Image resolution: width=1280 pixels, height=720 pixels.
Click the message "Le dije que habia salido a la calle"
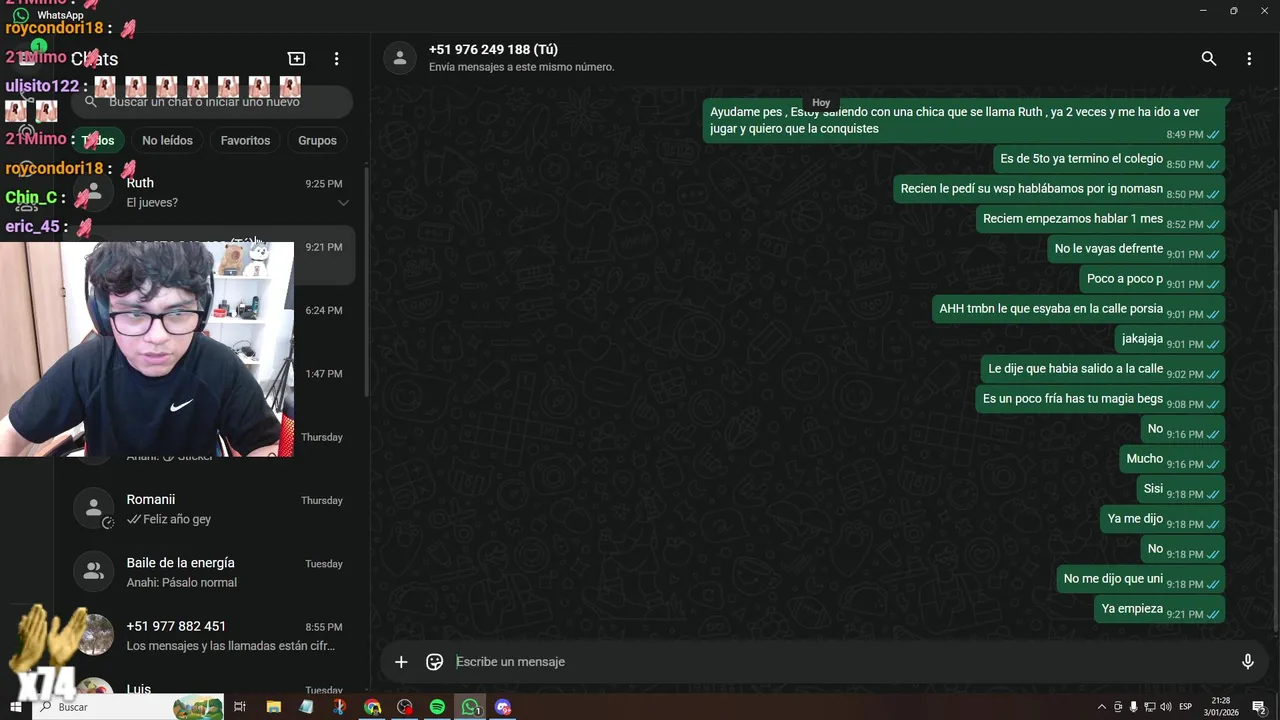point(1103,369)
